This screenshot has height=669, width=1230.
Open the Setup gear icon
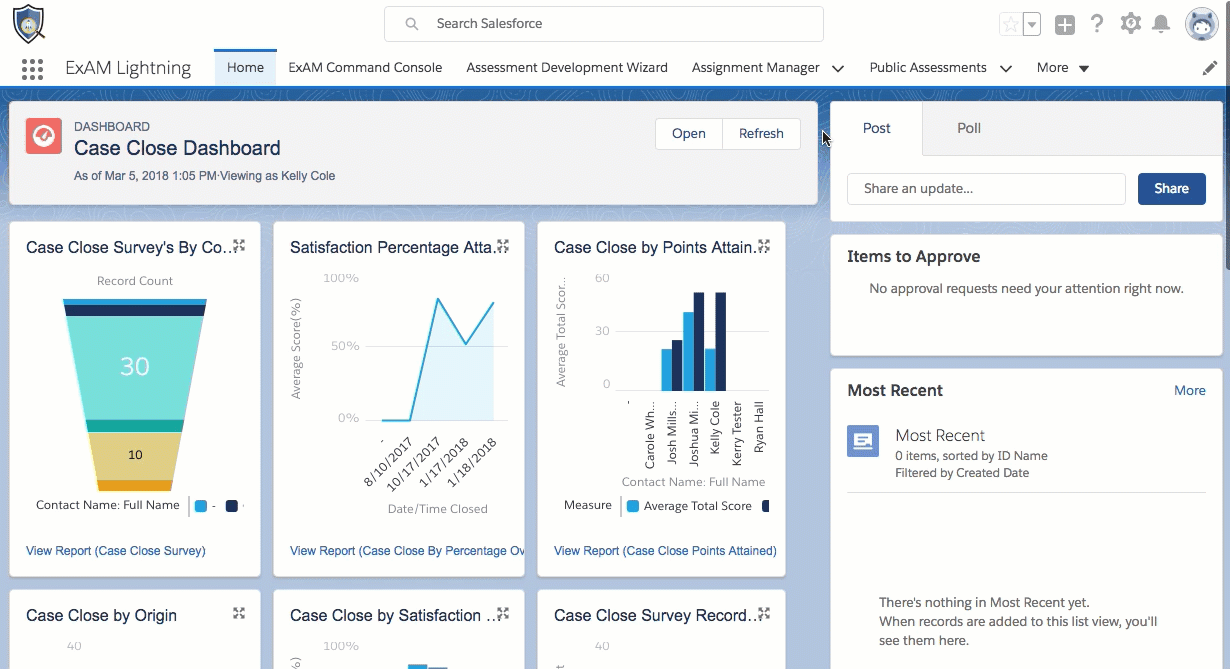(x=1130, y=24)
